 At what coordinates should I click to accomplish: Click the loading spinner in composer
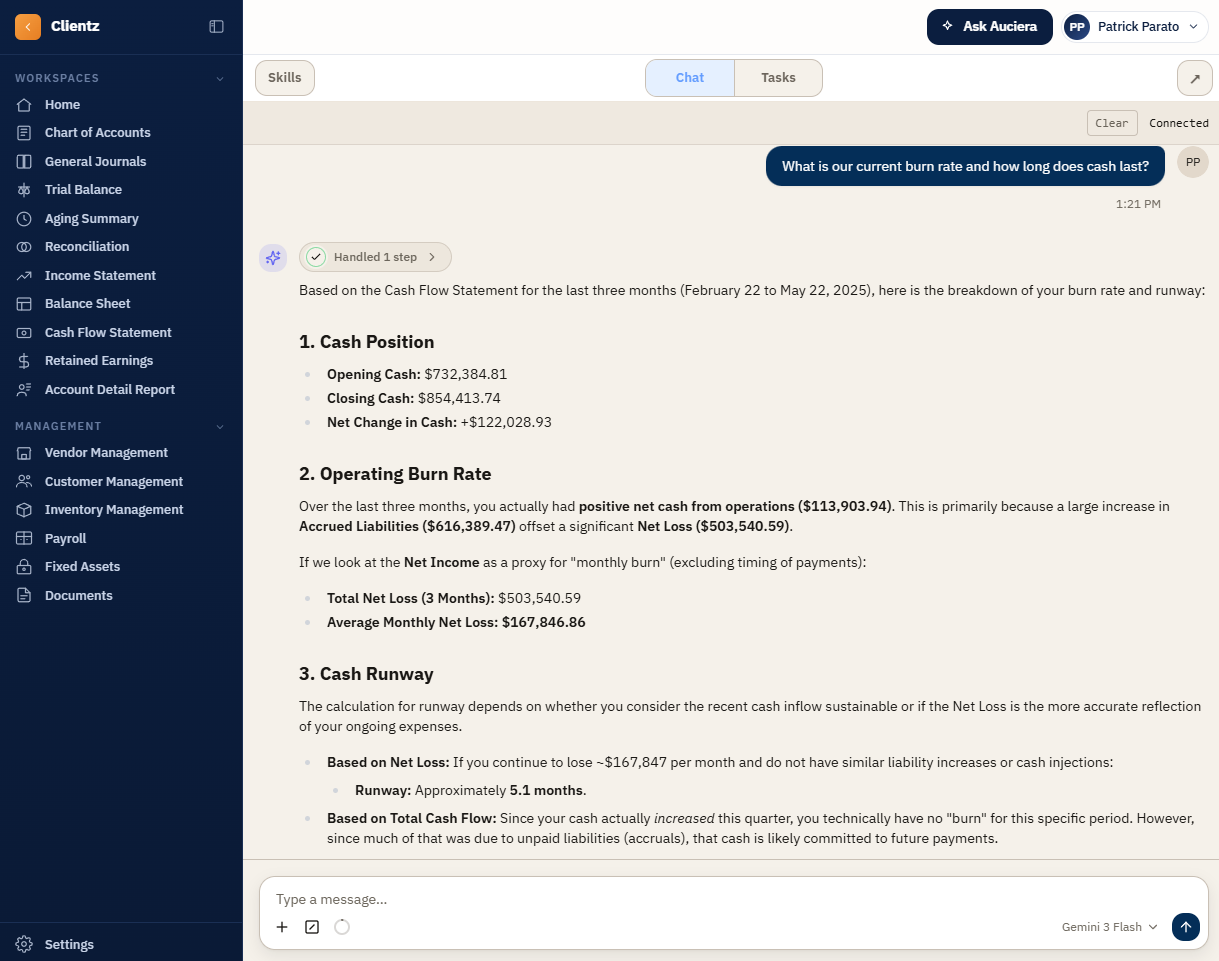342,927
